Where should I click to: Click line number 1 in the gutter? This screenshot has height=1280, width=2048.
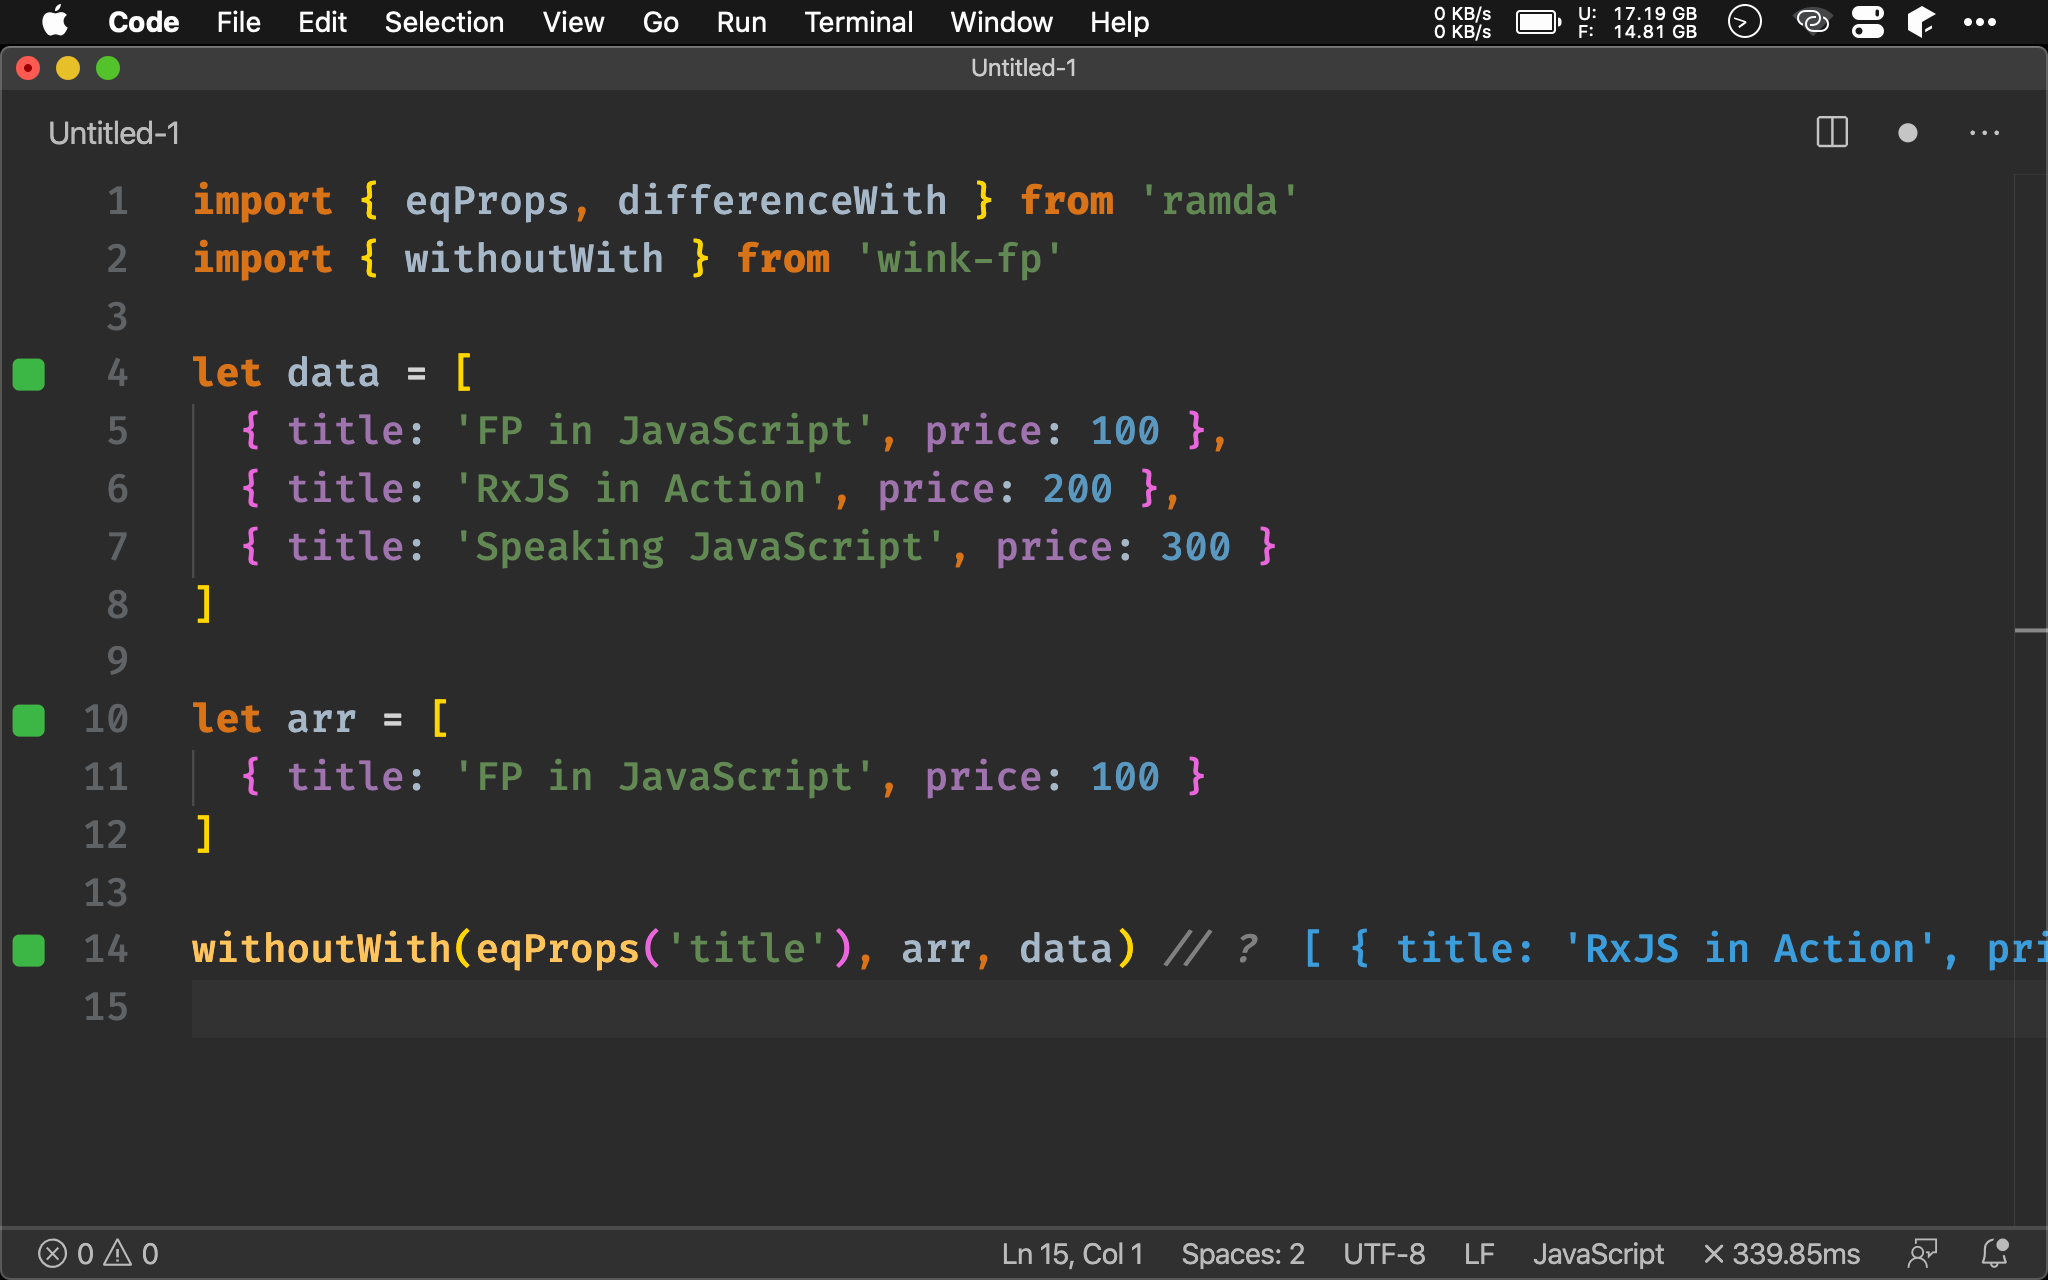[117, 201]
